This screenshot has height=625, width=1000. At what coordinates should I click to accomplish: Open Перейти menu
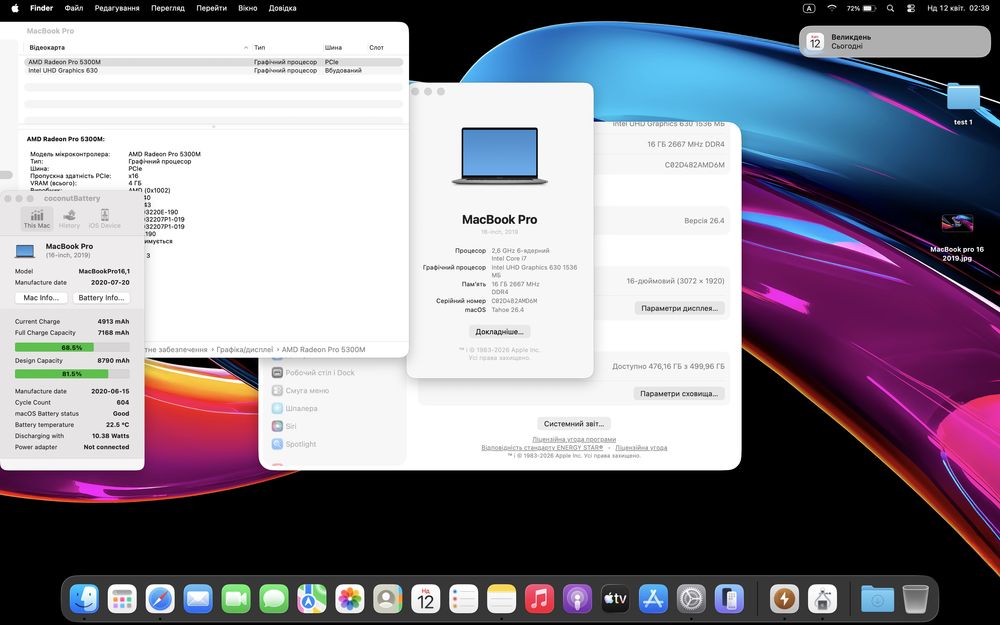click(x=211, y=8)
